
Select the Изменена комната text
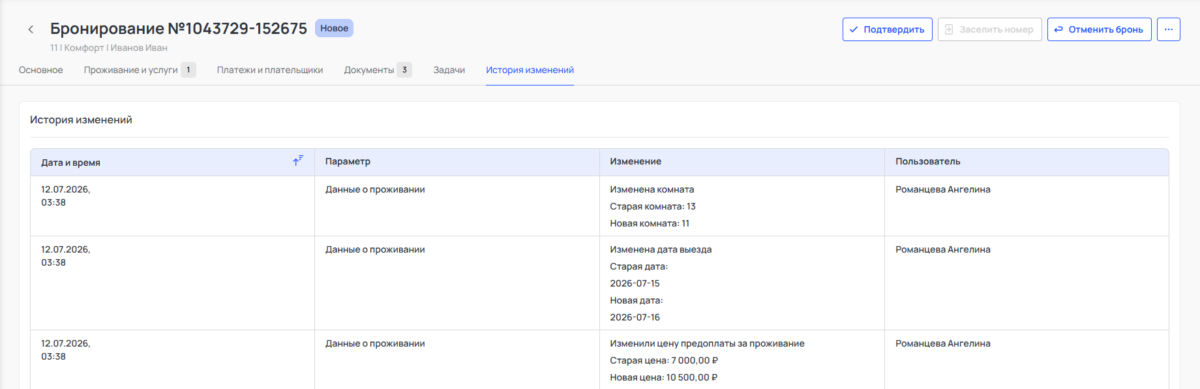click(652, 189)
